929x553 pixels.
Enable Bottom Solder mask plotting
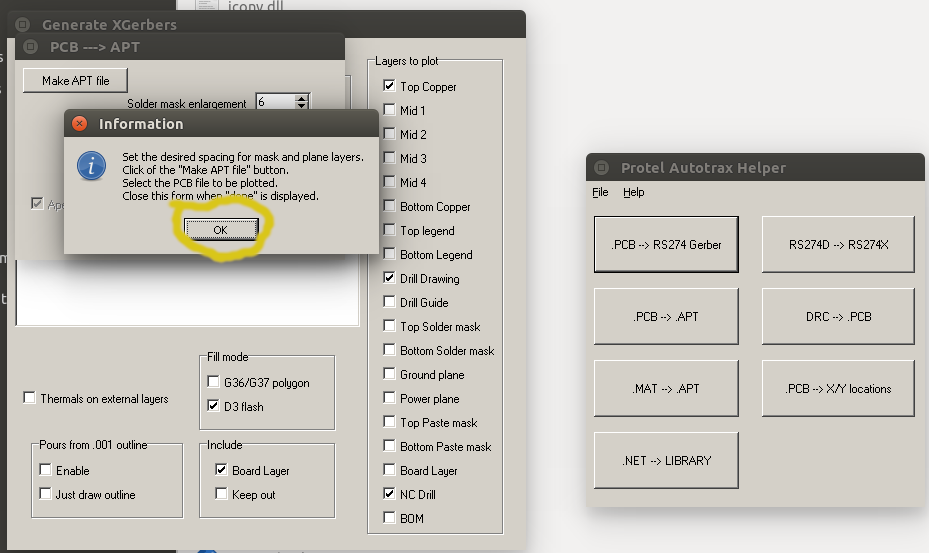coord(389,350)
